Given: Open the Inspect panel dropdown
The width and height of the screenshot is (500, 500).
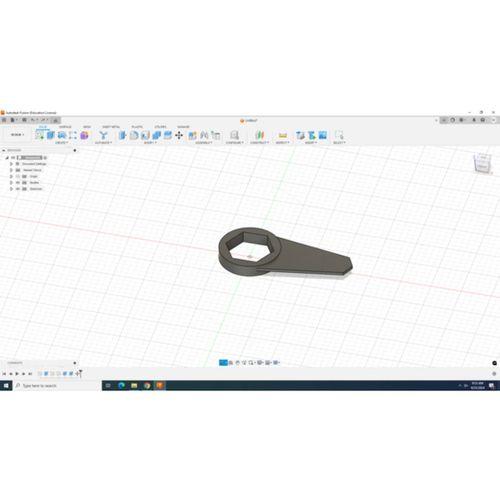Looking at the screenshot, I should click(283, 143).
